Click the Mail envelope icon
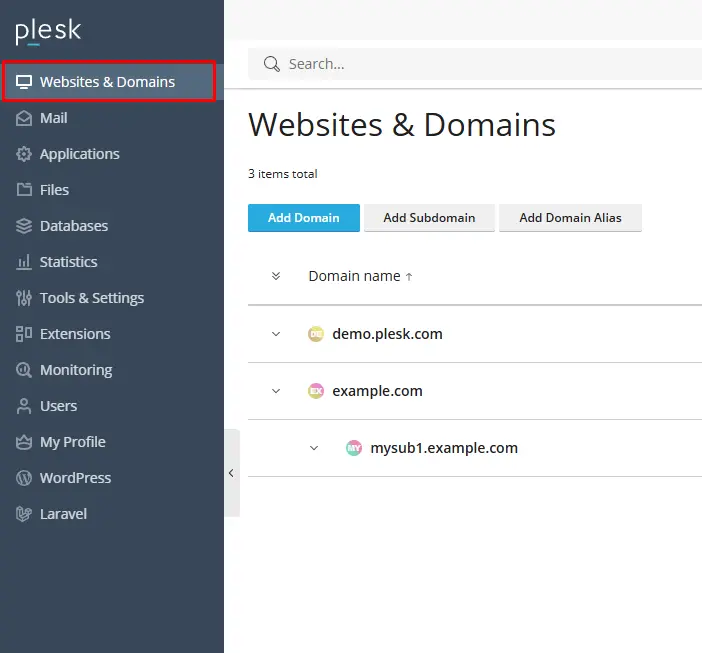Viewport: 702px width, 653px height. (24, 118)
